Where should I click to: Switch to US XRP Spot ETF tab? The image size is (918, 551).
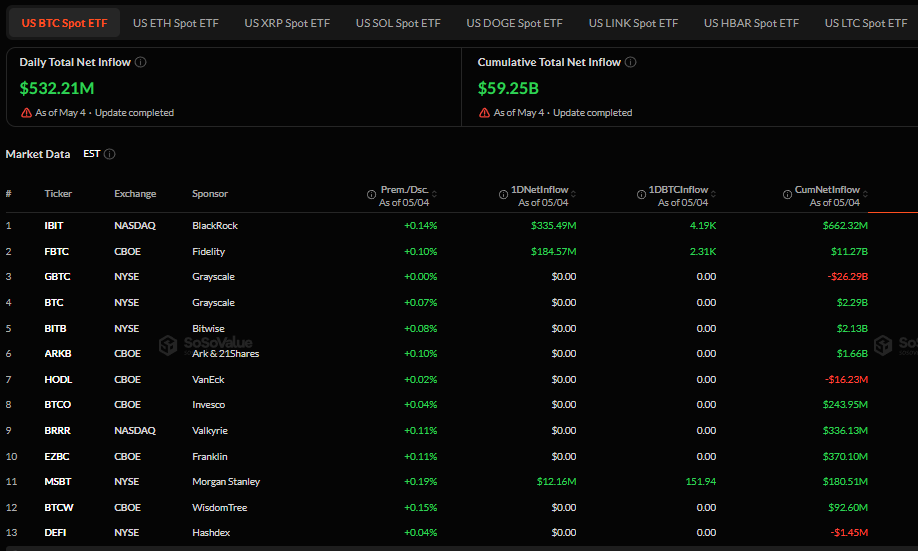pyautogui.click(x=287, y=23)
